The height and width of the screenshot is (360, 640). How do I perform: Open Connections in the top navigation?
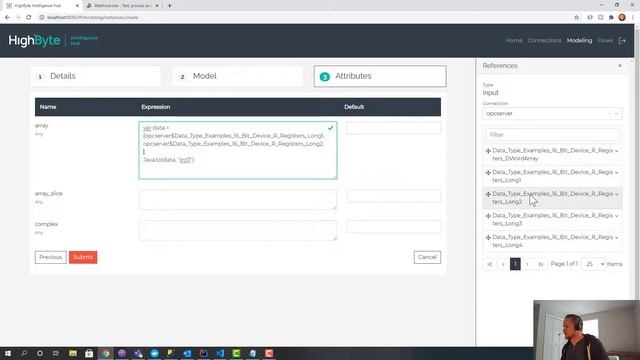(544, 40)
